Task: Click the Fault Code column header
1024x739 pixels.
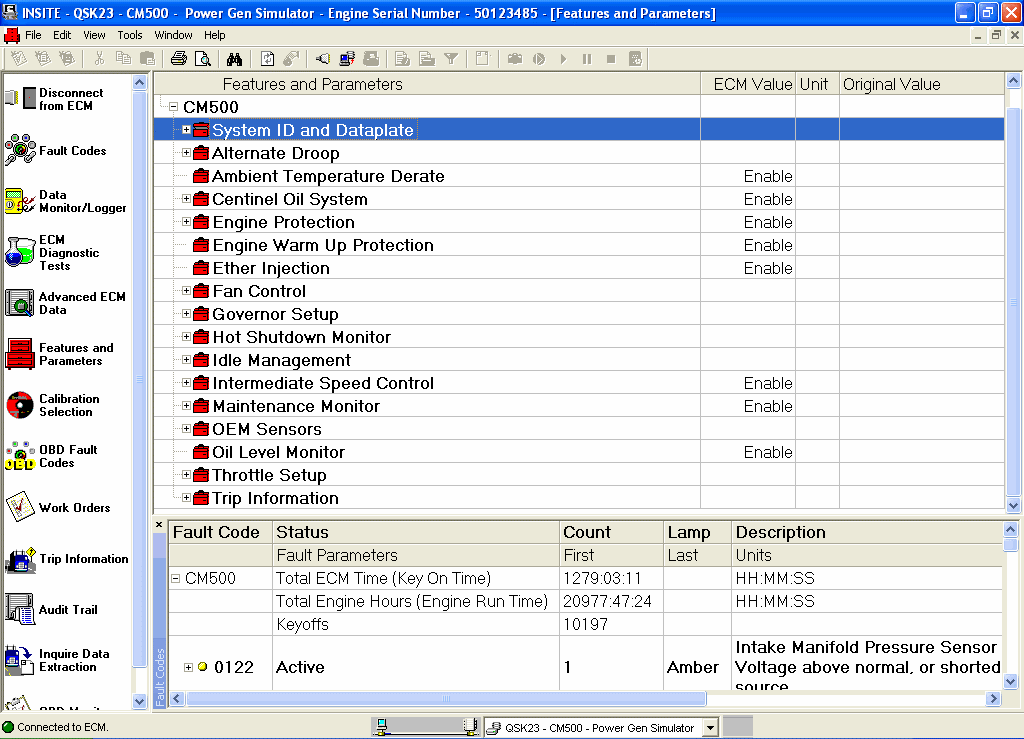Action: 220,532
